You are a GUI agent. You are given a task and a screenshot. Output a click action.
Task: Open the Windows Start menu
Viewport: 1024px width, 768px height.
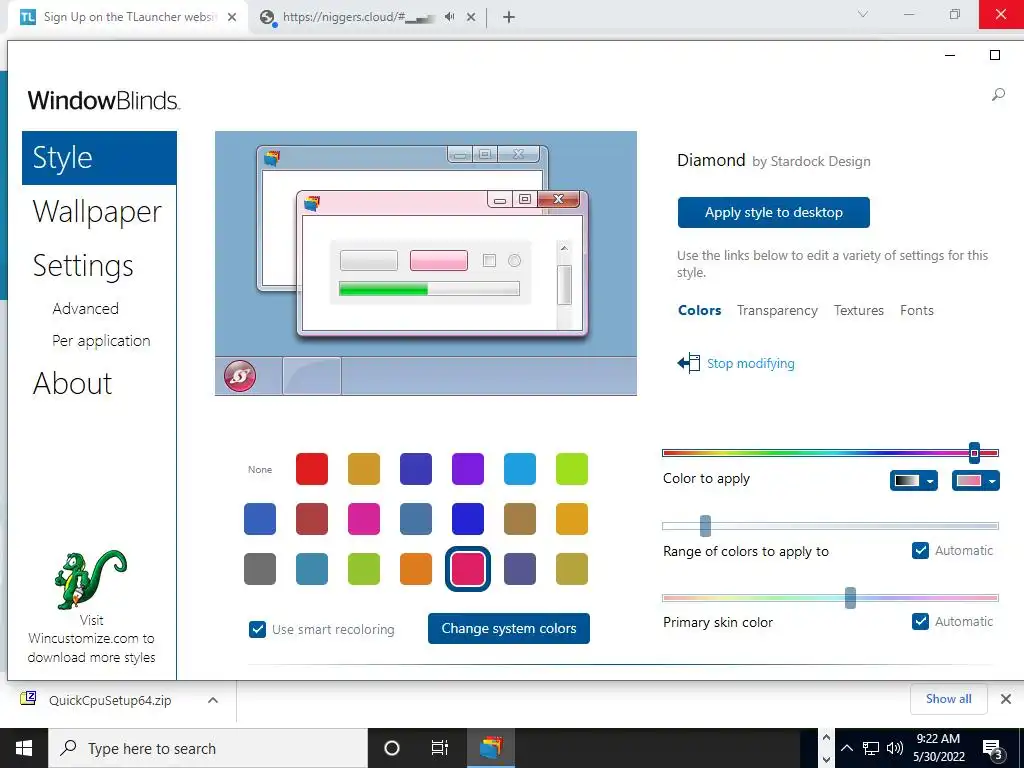coord(24,748)
